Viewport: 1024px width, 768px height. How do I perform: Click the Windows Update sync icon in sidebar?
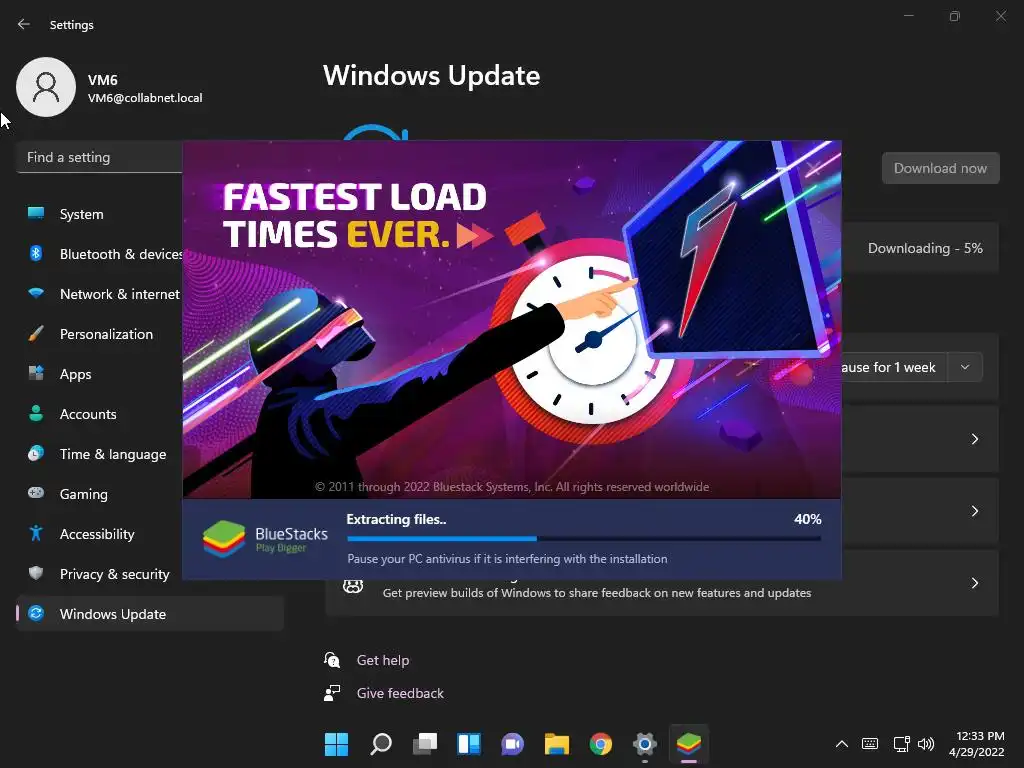(x=36, y=613)
